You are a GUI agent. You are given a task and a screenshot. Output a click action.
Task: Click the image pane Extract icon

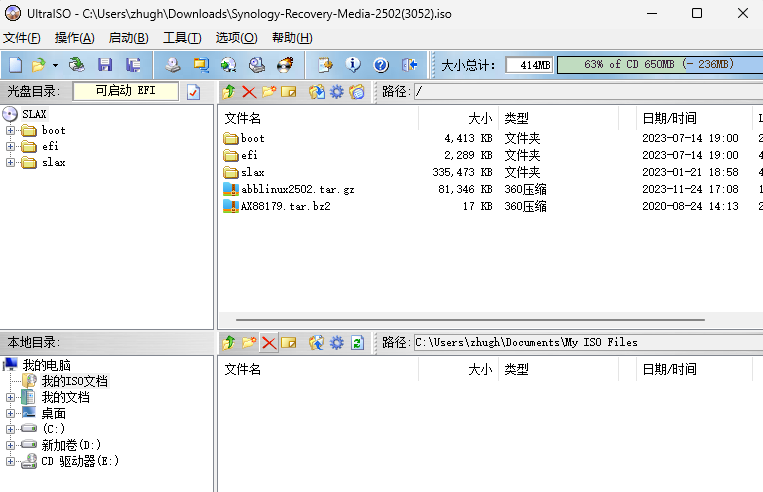(317, 91)
